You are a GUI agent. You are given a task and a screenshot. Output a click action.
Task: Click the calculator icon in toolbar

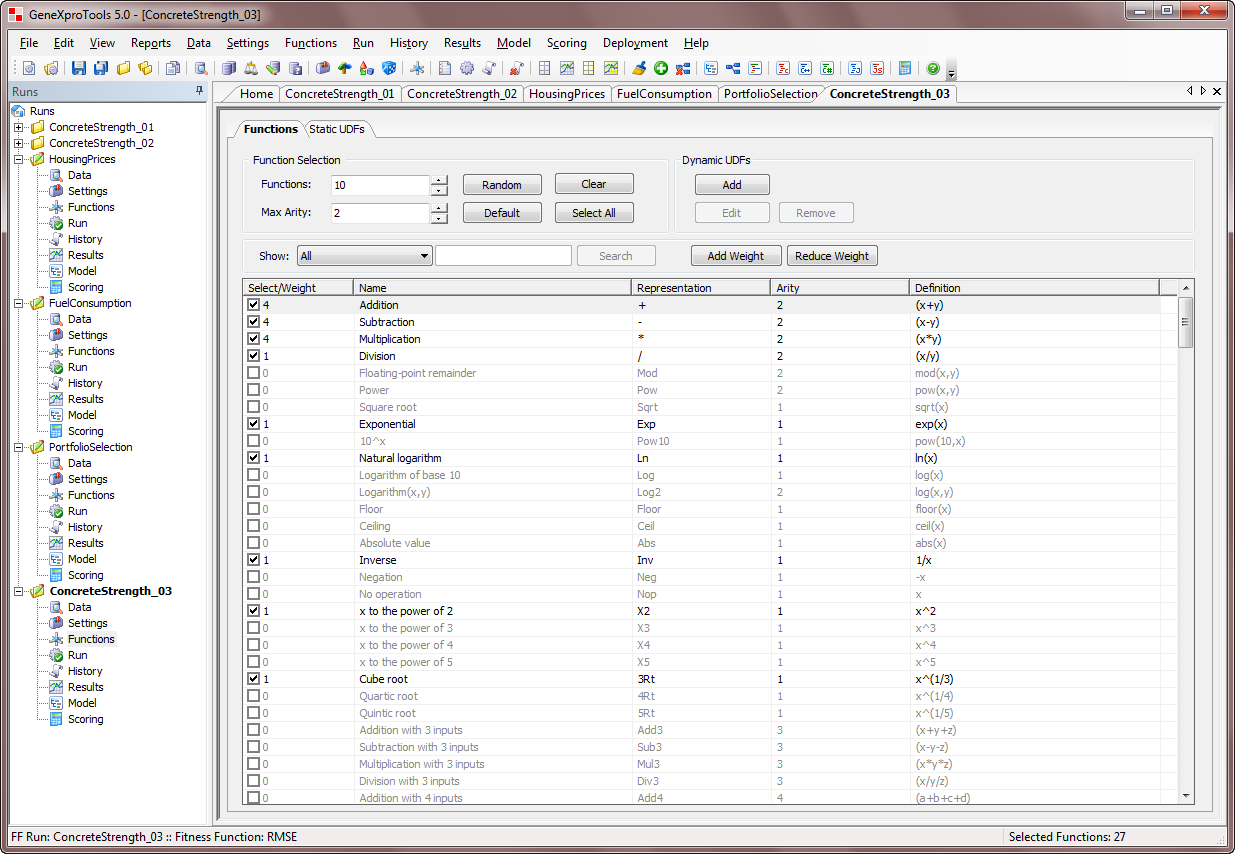coord(904,69)
